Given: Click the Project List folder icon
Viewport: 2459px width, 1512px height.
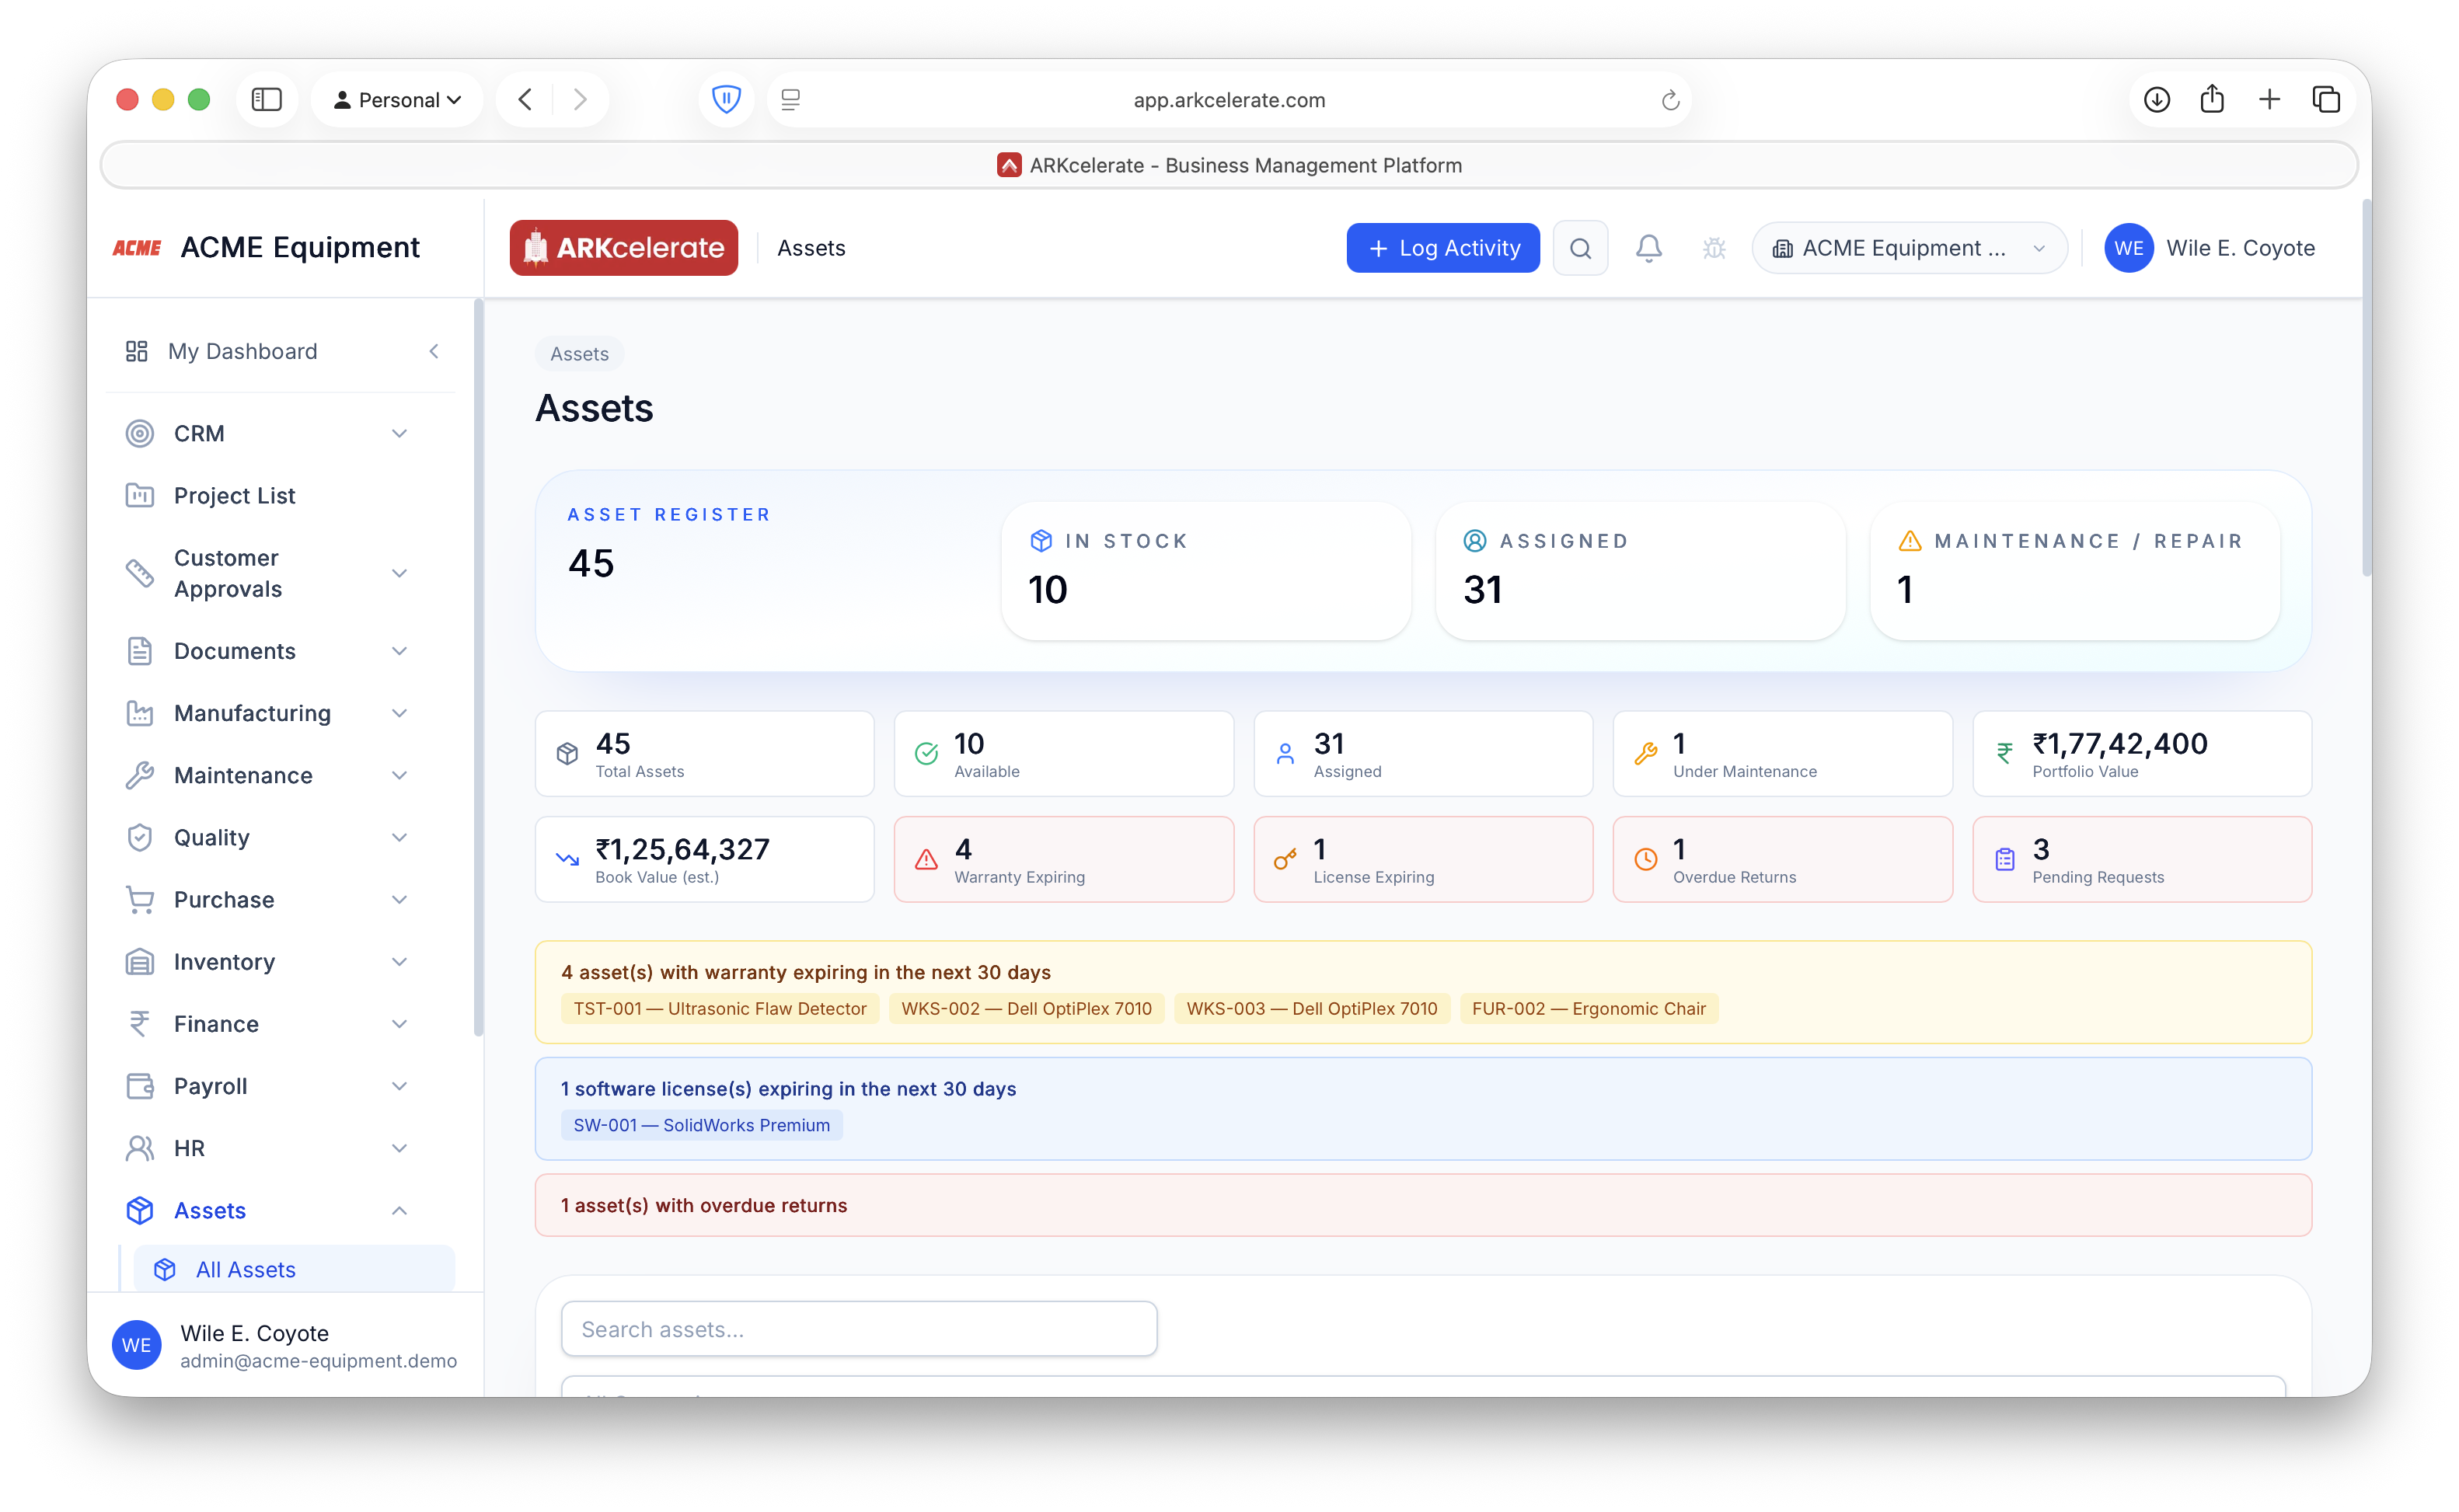Looking at the screenshot, I should (140, 495).
